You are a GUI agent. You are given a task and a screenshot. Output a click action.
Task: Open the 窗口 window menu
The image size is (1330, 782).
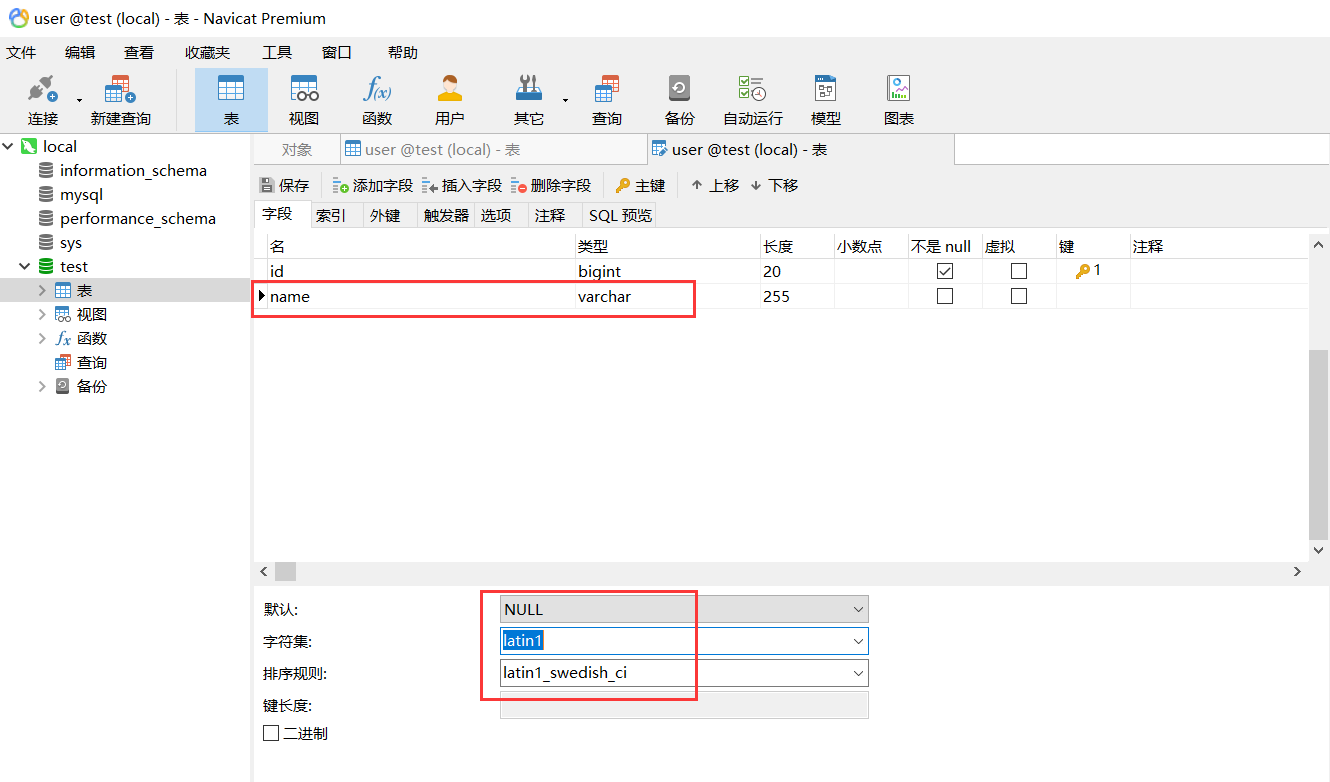pyautogui.click(x=337, y=52)
